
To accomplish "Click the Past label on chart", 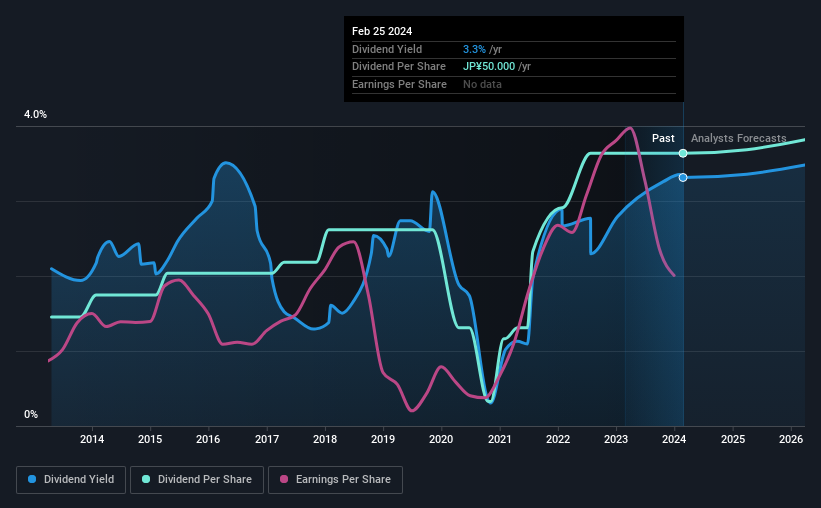I will pyautogui.click(x=663, y=138).
